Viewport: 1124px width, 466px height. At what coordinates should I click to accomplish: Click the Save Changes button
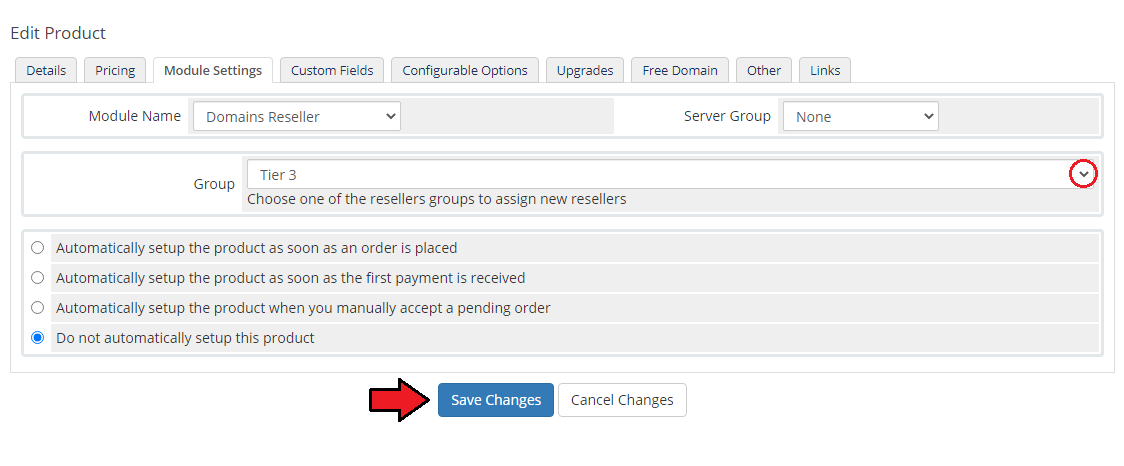tap(495, 400)
